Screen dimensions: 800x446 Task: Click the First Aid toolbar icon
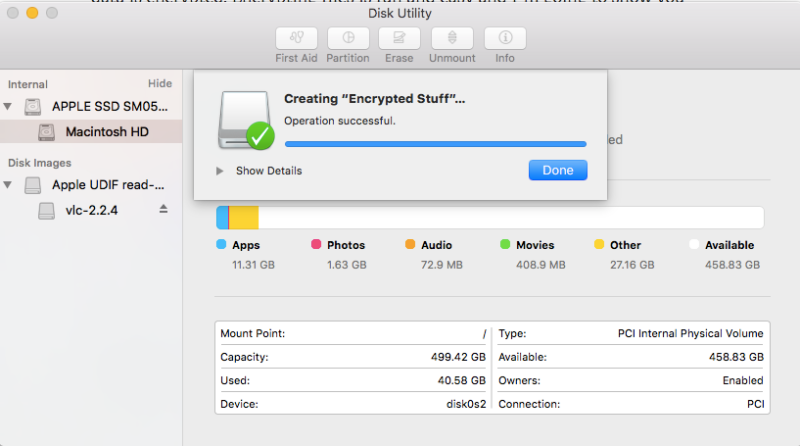296,38
